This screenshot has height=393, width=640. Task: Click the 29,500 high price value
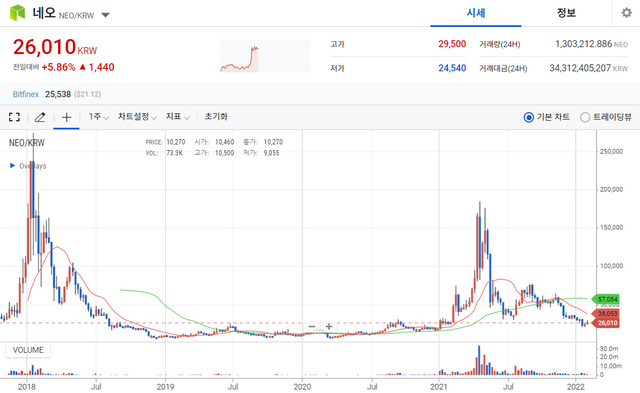click(x=452, y=44)
